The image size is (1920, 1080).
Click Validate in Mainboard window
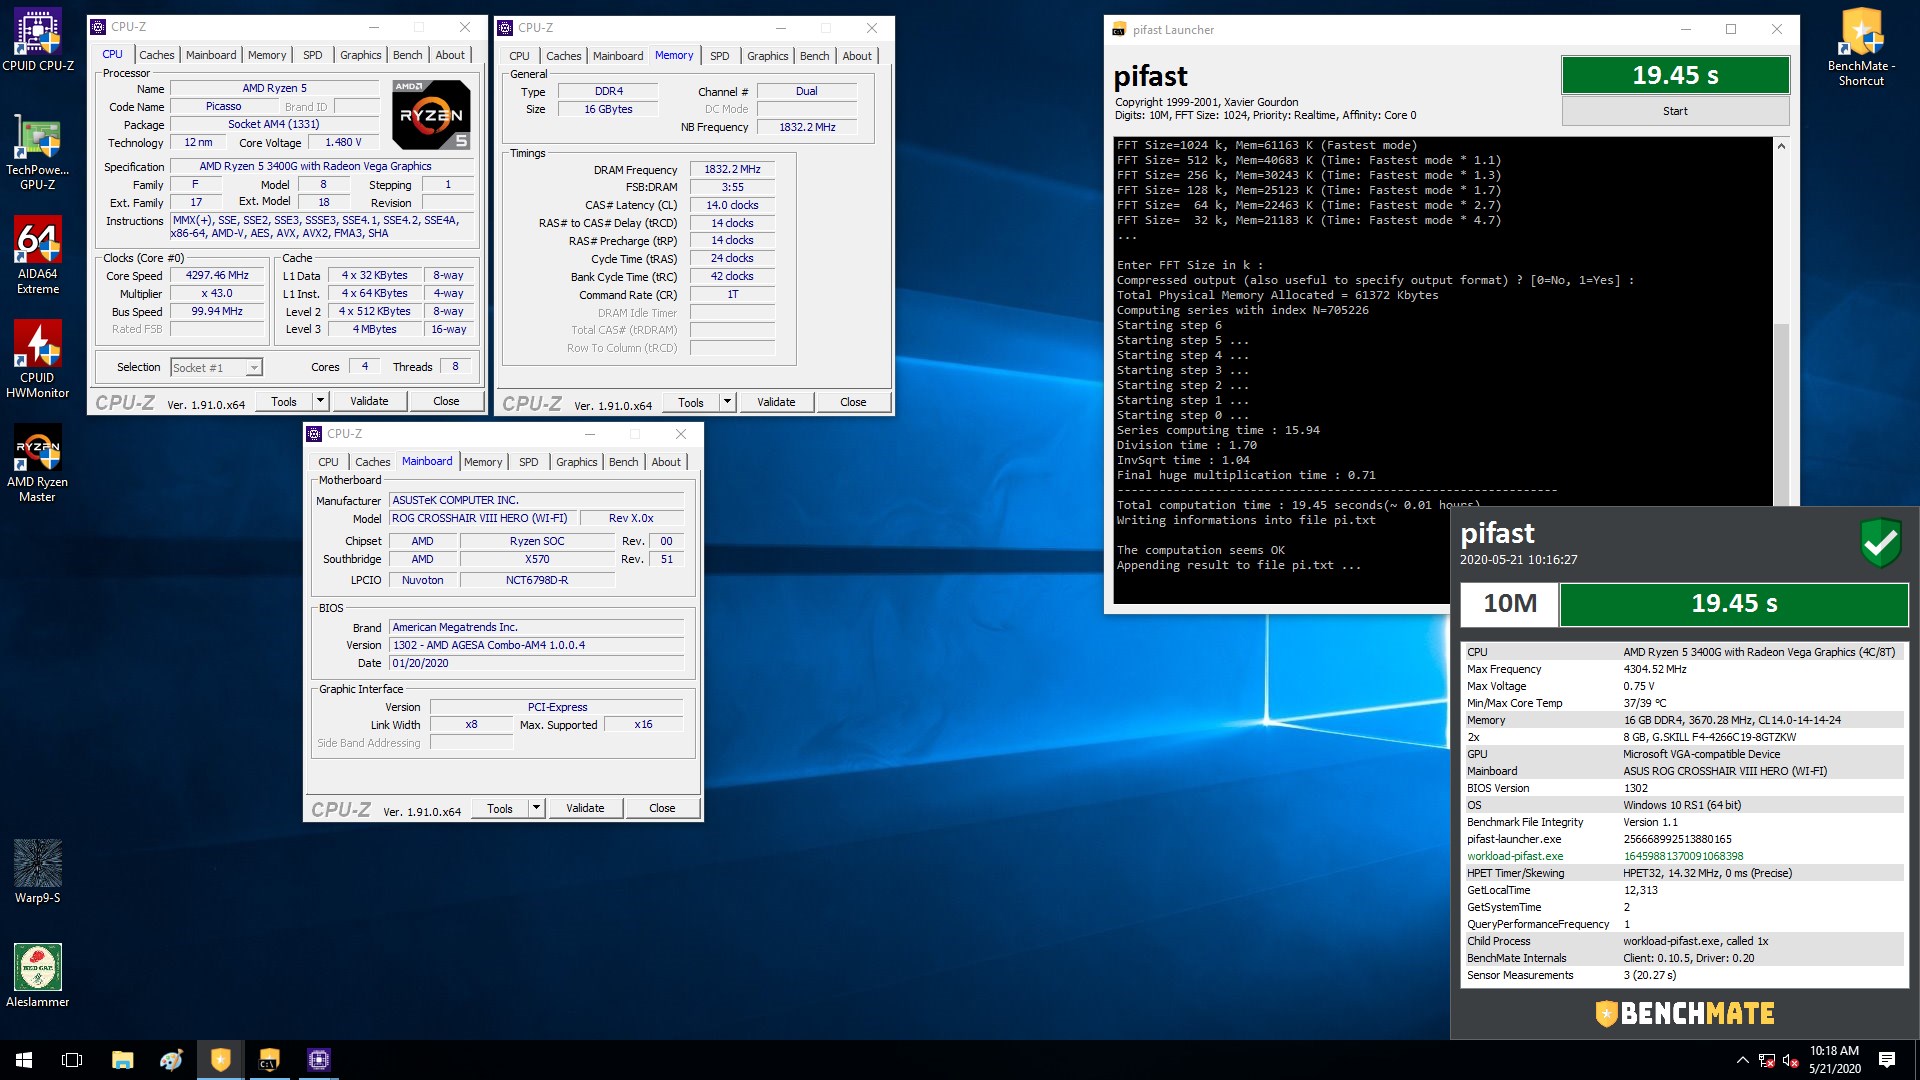(585, 808)
